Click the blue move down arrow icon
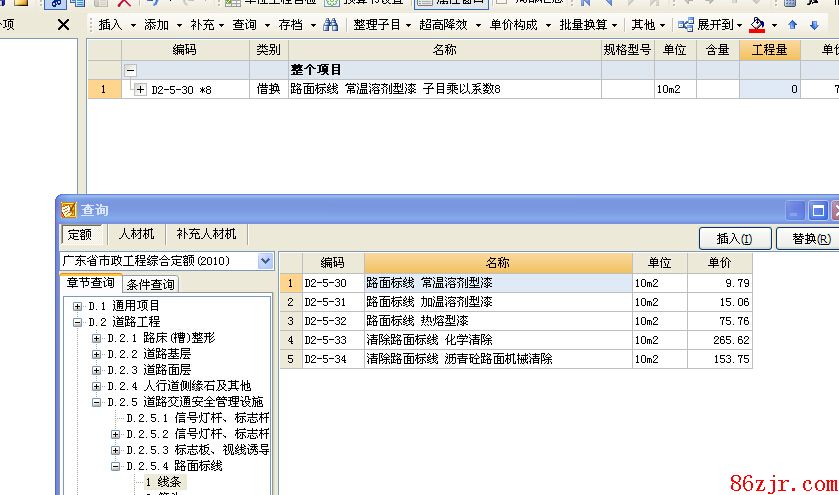 (814, 25)
